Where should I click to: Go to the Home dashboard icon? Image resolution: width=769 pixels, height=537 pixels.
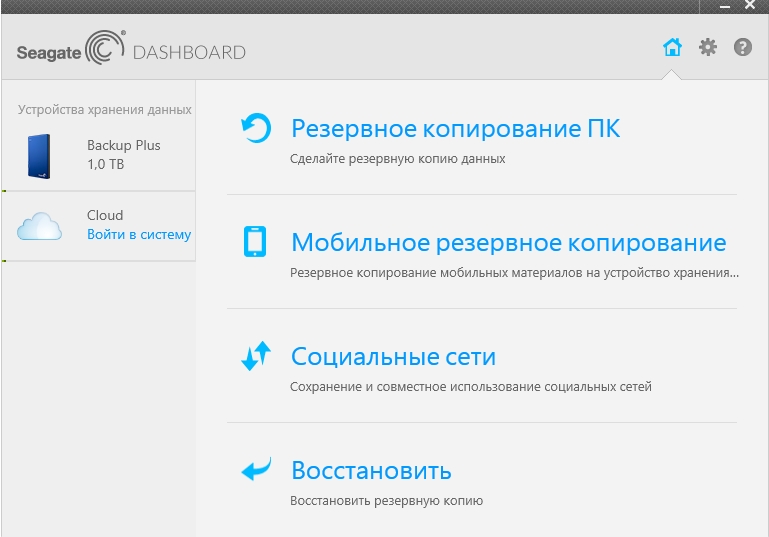(x=672, y=48)
